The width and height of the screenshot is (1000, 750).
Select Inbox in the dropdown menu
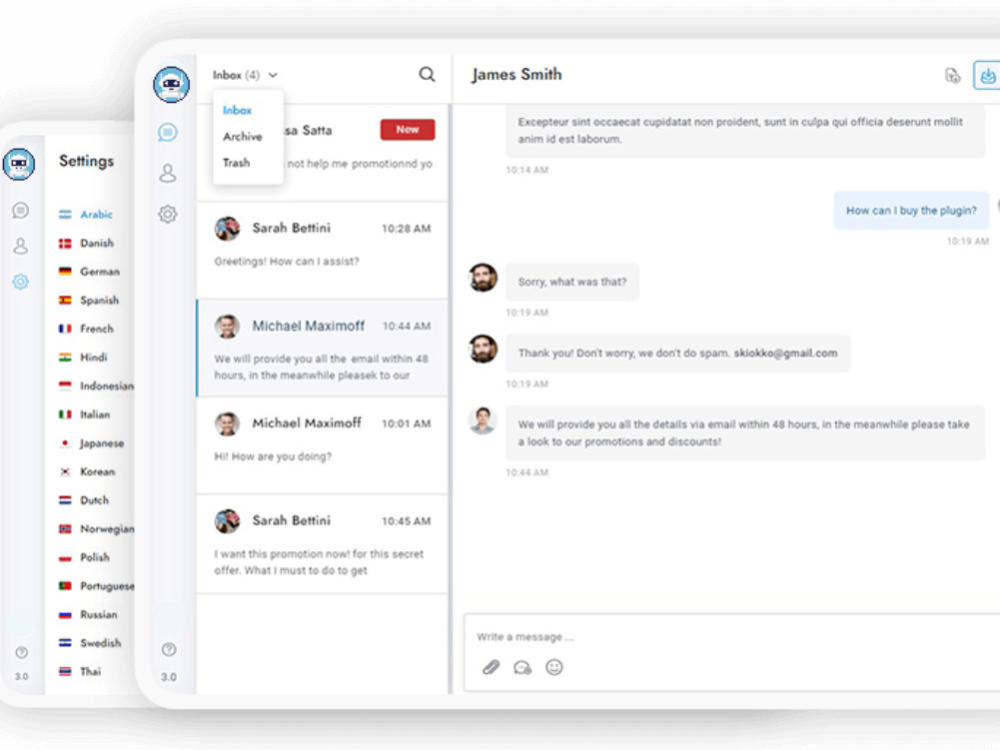tap(237, 110)
